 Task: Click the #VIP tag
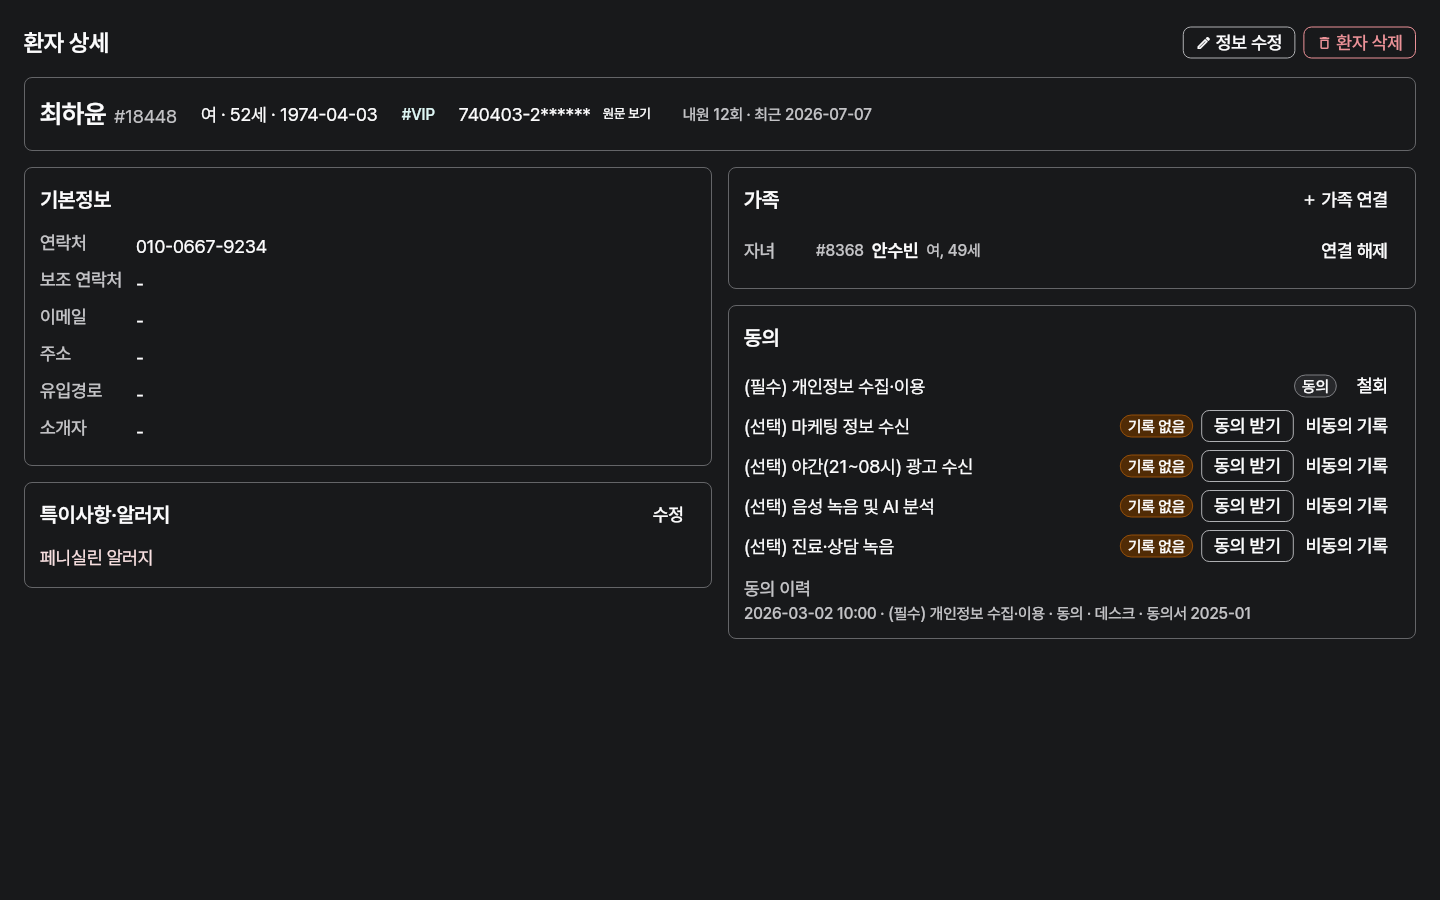418,114
